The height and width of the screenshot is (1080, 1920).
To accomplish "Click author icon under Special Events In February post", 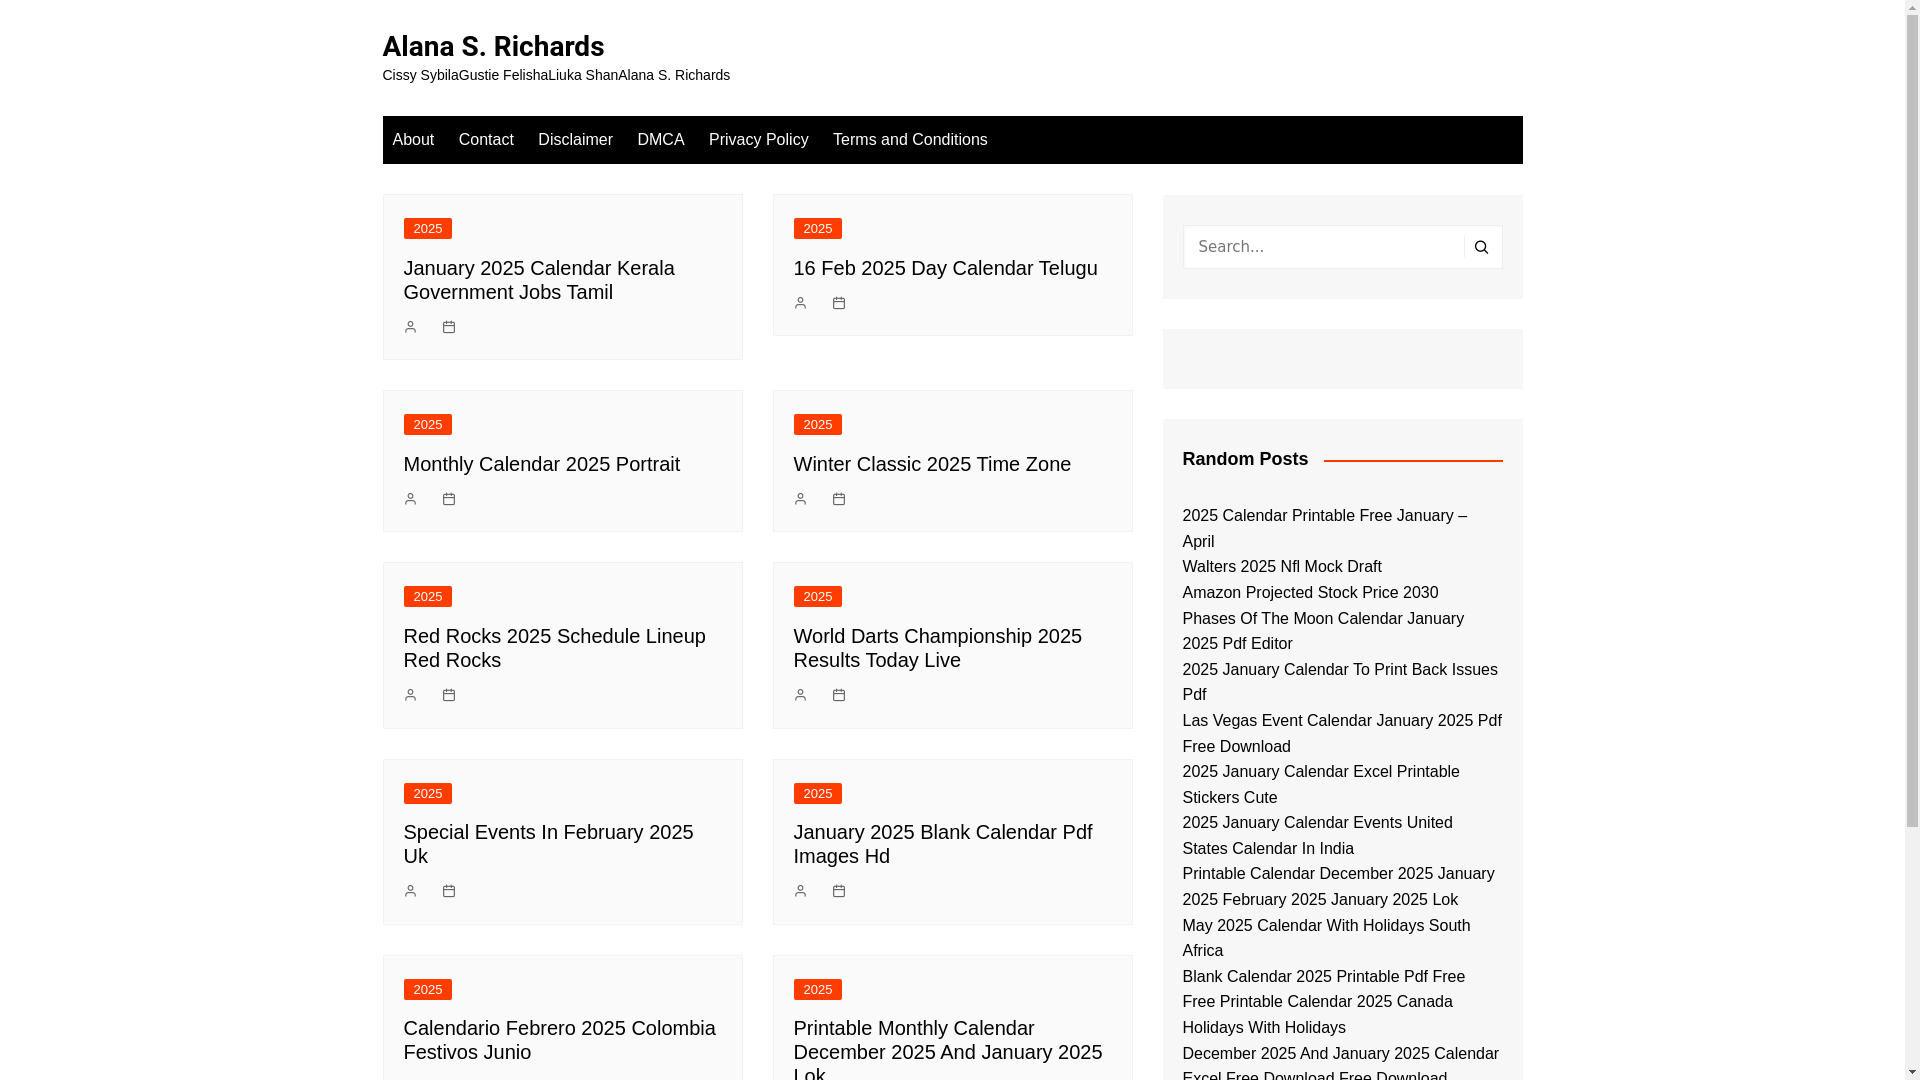I will click(x=410, y=891).
